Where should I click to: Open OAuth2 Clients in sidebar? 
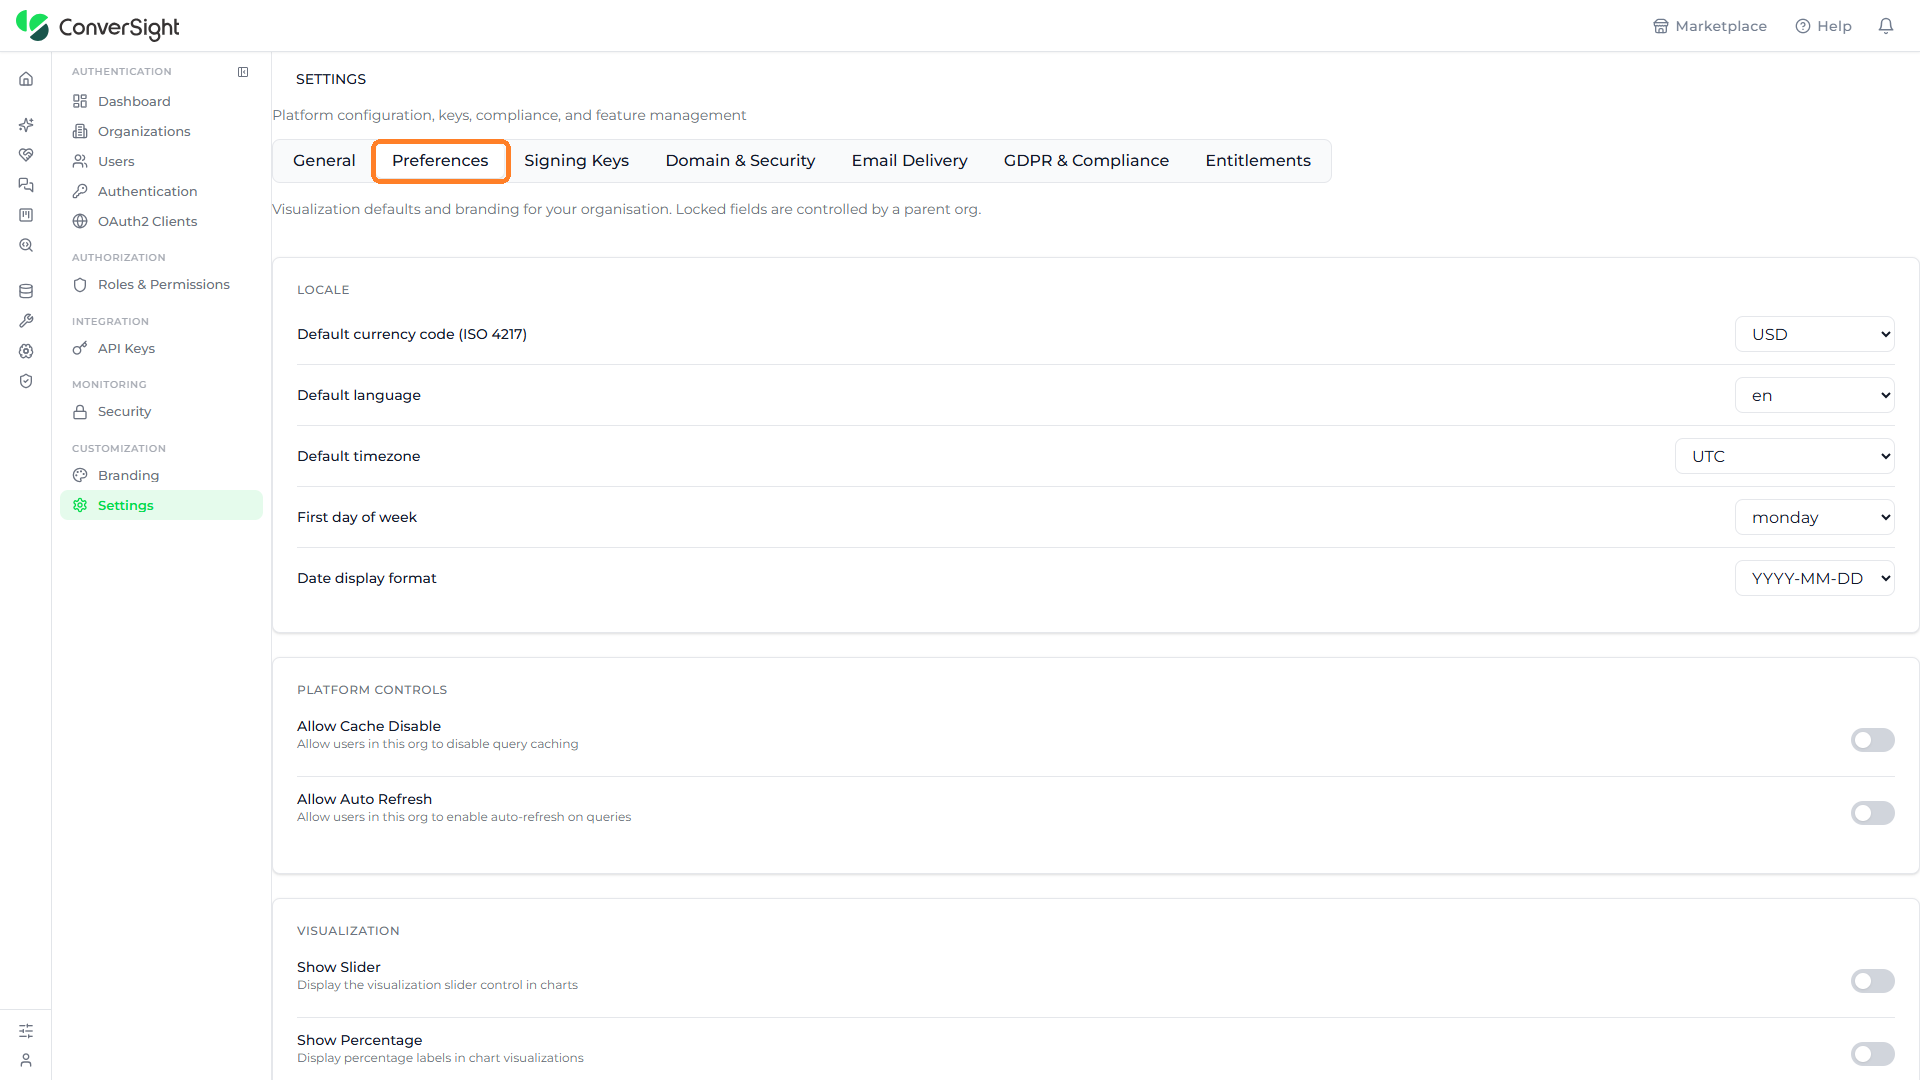[161, 222]
